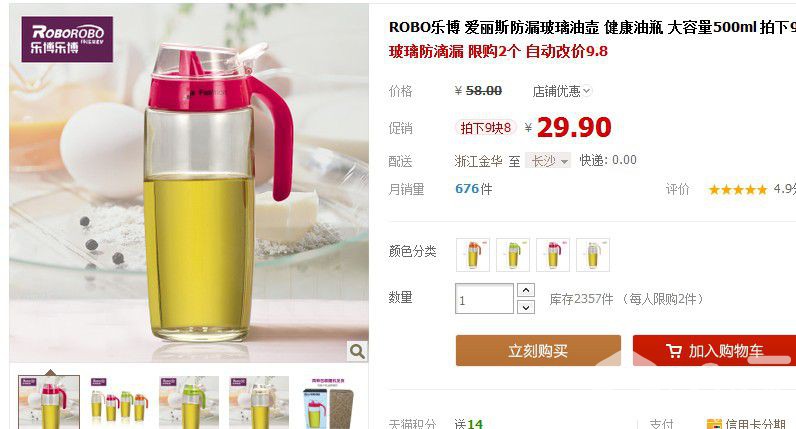Open the 长沙 delivery city dropdown
796x429 pixels.
click(548, 160)
